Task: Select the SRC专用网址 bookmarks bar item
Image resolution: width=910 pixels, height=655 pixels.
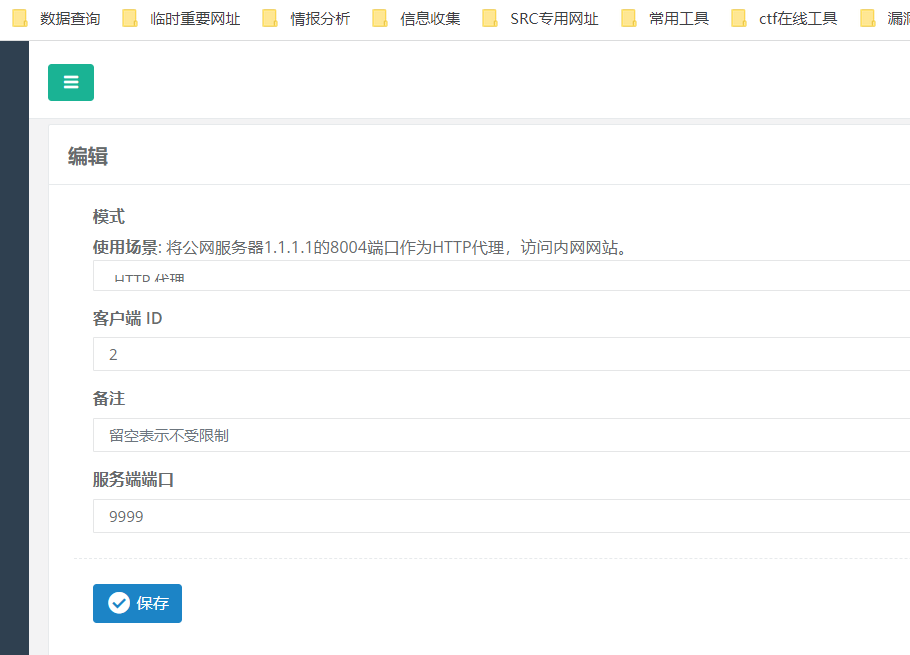Action: pos(541,18)
